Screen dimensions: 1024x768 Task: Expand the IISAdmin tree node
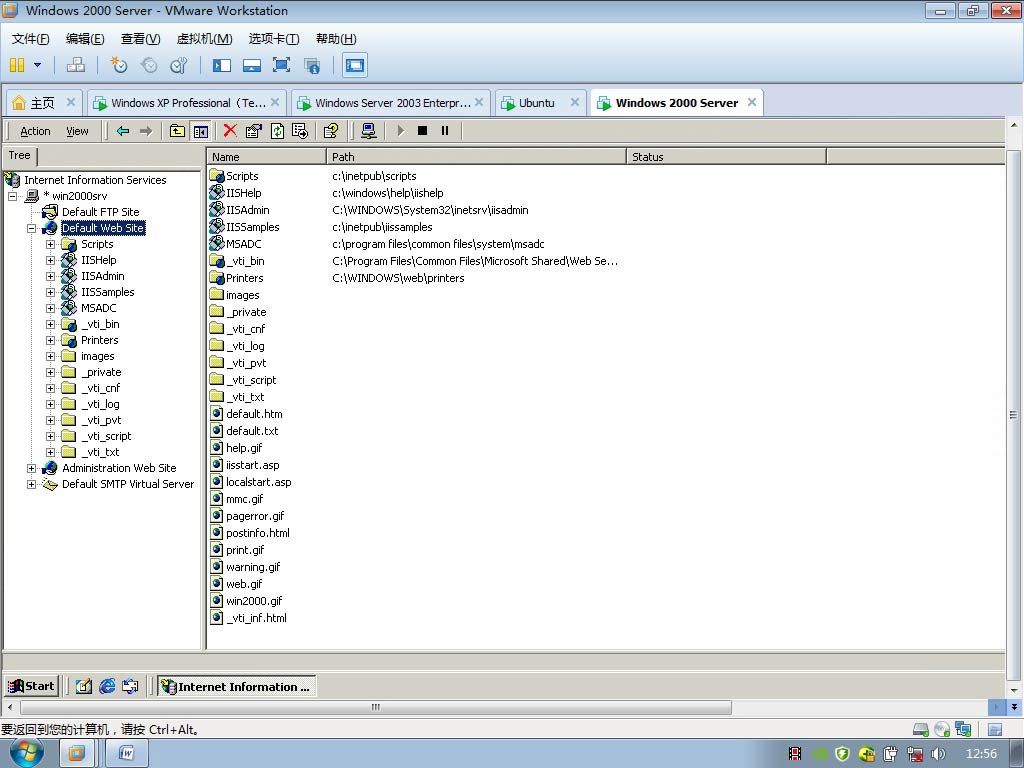click(x=50, y=276)
